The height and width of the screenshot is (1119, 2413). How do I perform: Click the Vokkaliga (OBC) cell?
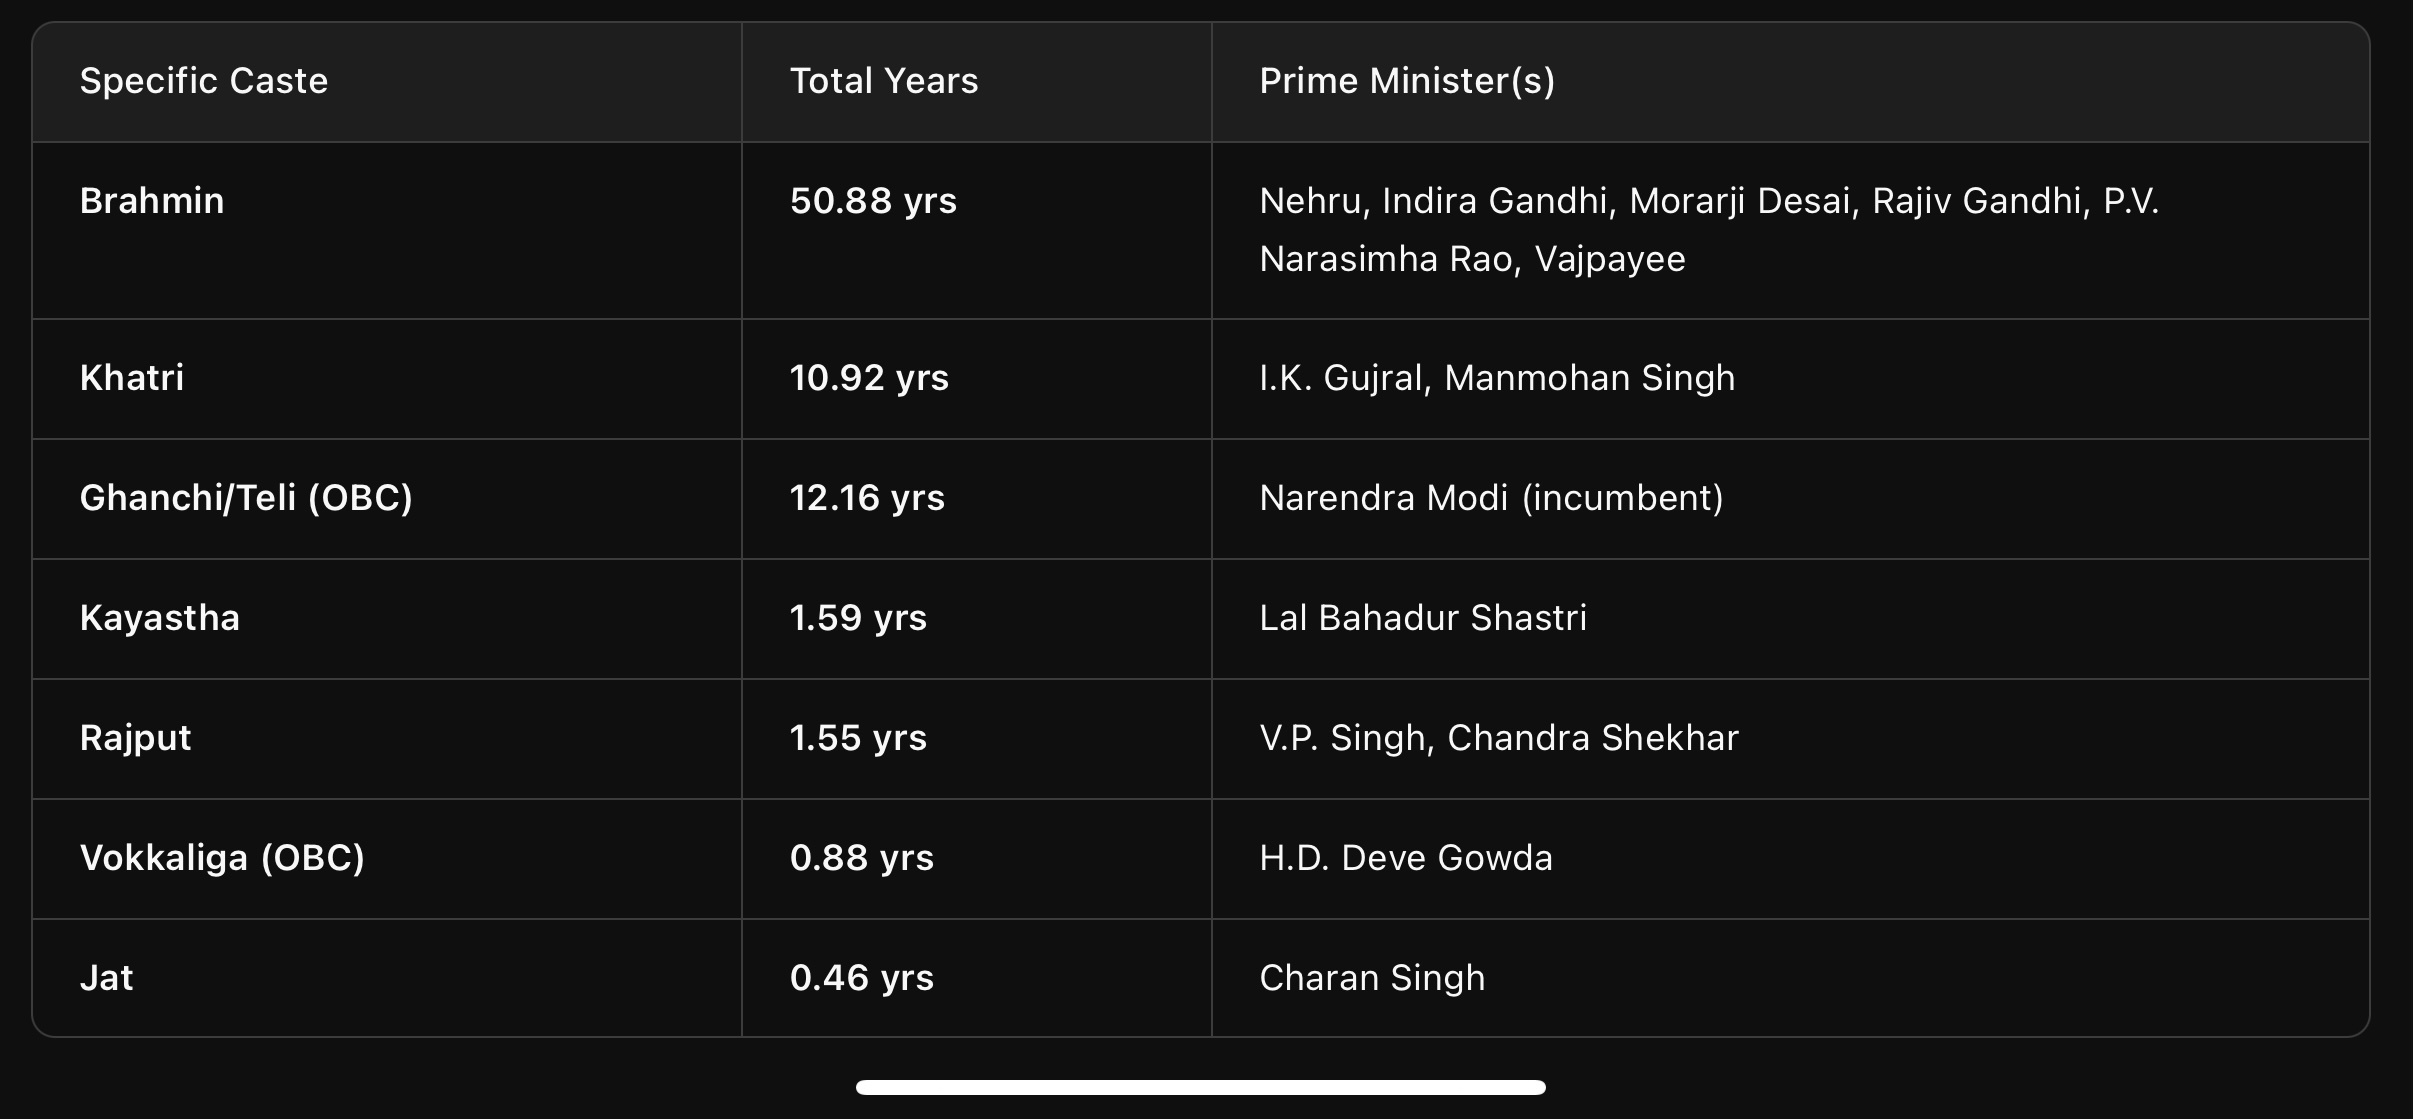coord(222,858)
